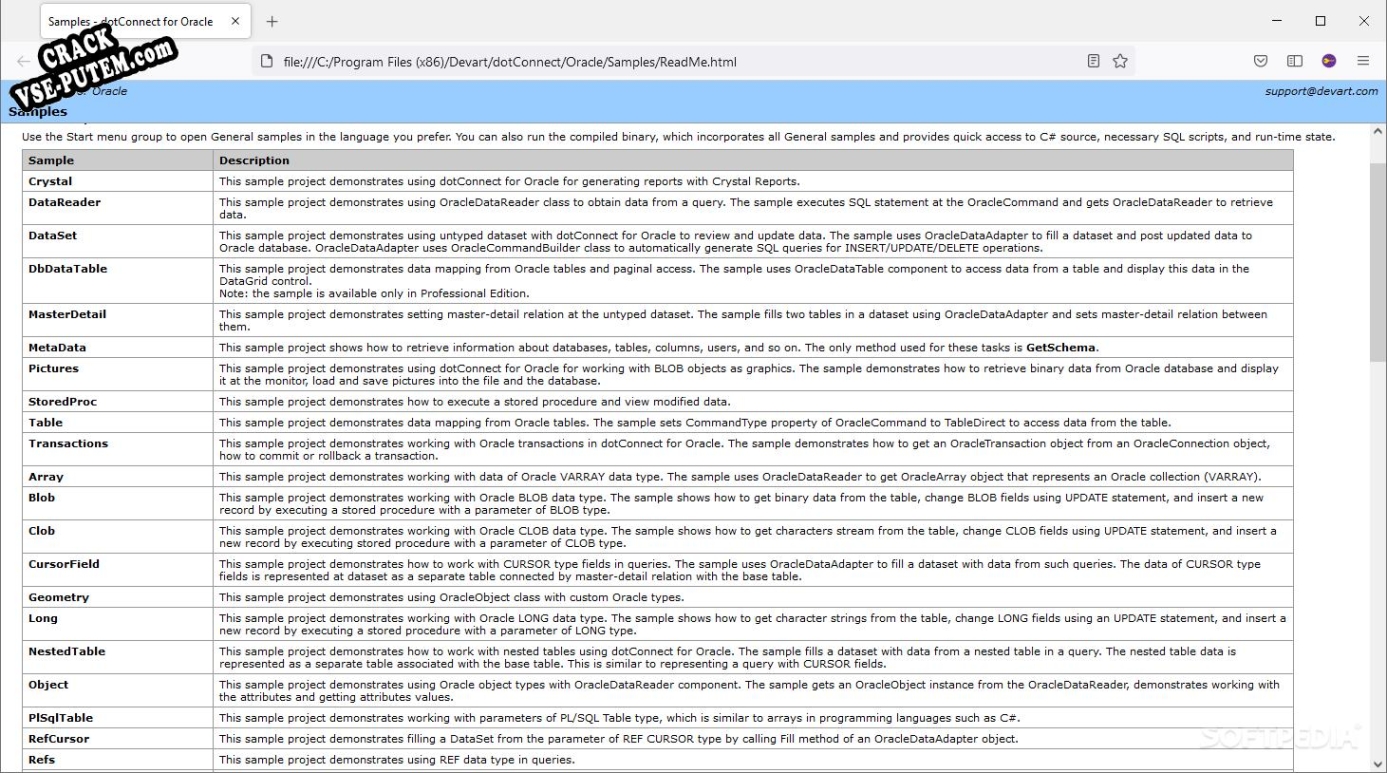Open the Firefox account avatar icon

click(x=1329, y=61)
